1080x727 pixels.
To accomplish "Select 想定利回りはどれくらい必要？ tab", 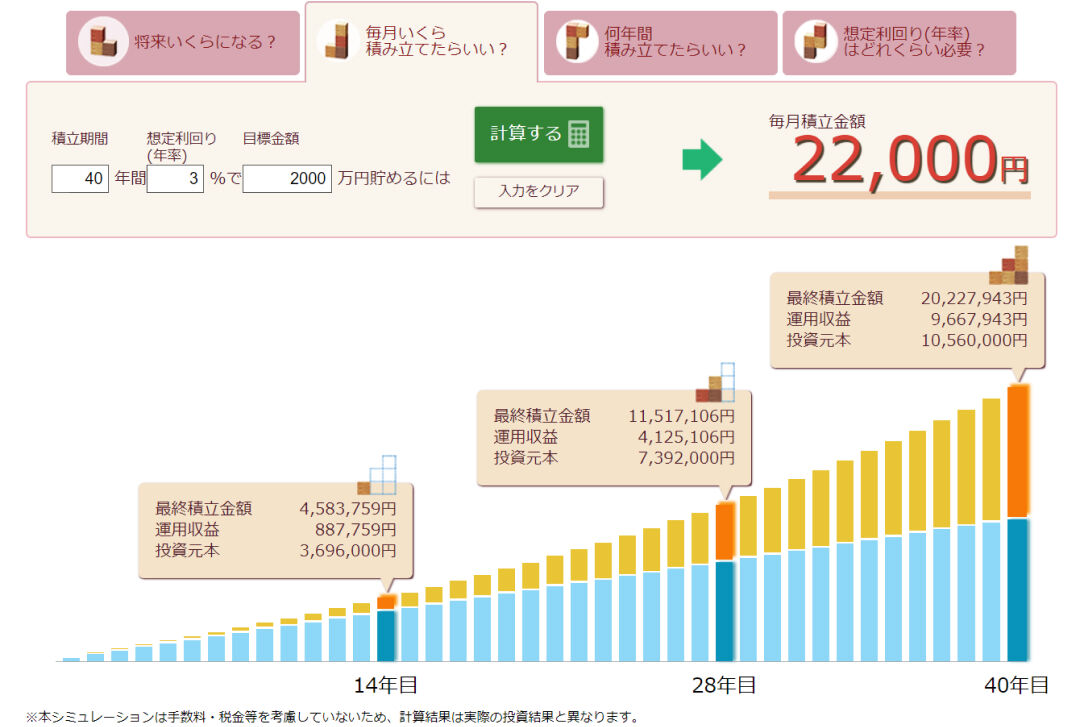I will point(899,43).
